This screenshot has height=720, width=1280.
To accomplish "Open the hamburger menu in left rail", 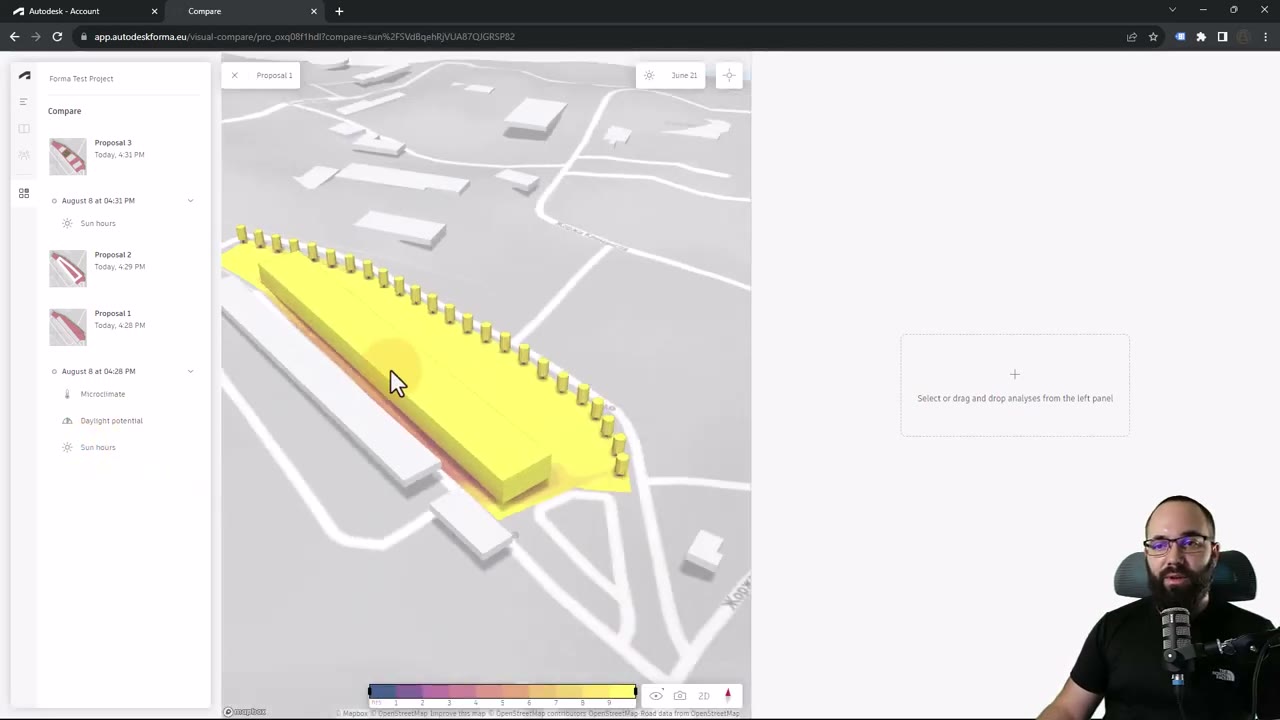I will (24, 102).
